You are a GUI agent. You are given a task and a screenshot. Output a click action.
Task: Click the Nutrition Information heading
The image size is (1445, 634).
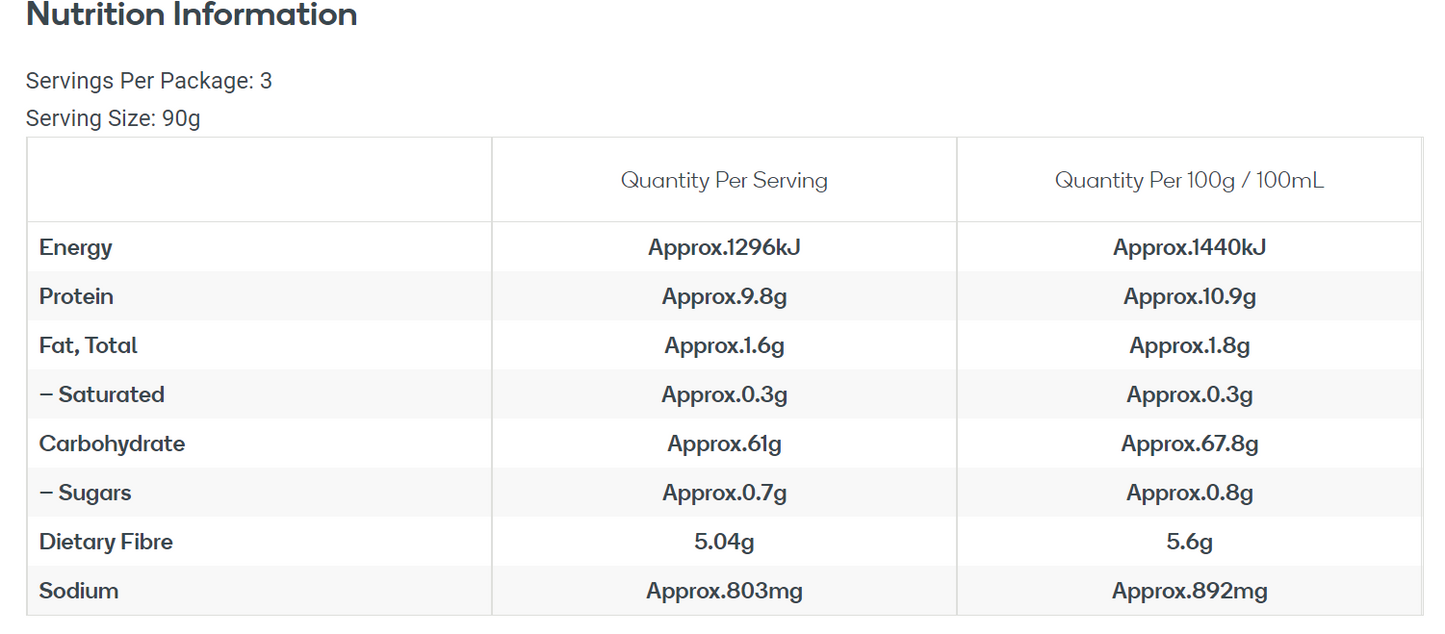click(191, 15)
